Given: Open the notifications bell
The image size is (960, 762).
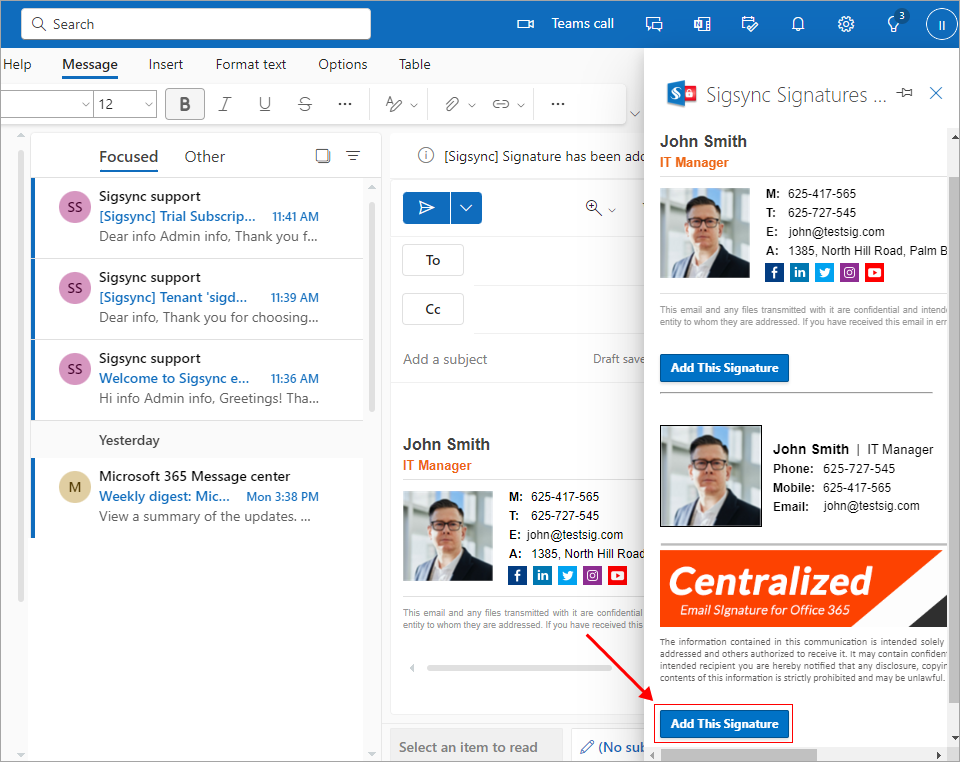Looking at the screenshot, I should point(798,24).
